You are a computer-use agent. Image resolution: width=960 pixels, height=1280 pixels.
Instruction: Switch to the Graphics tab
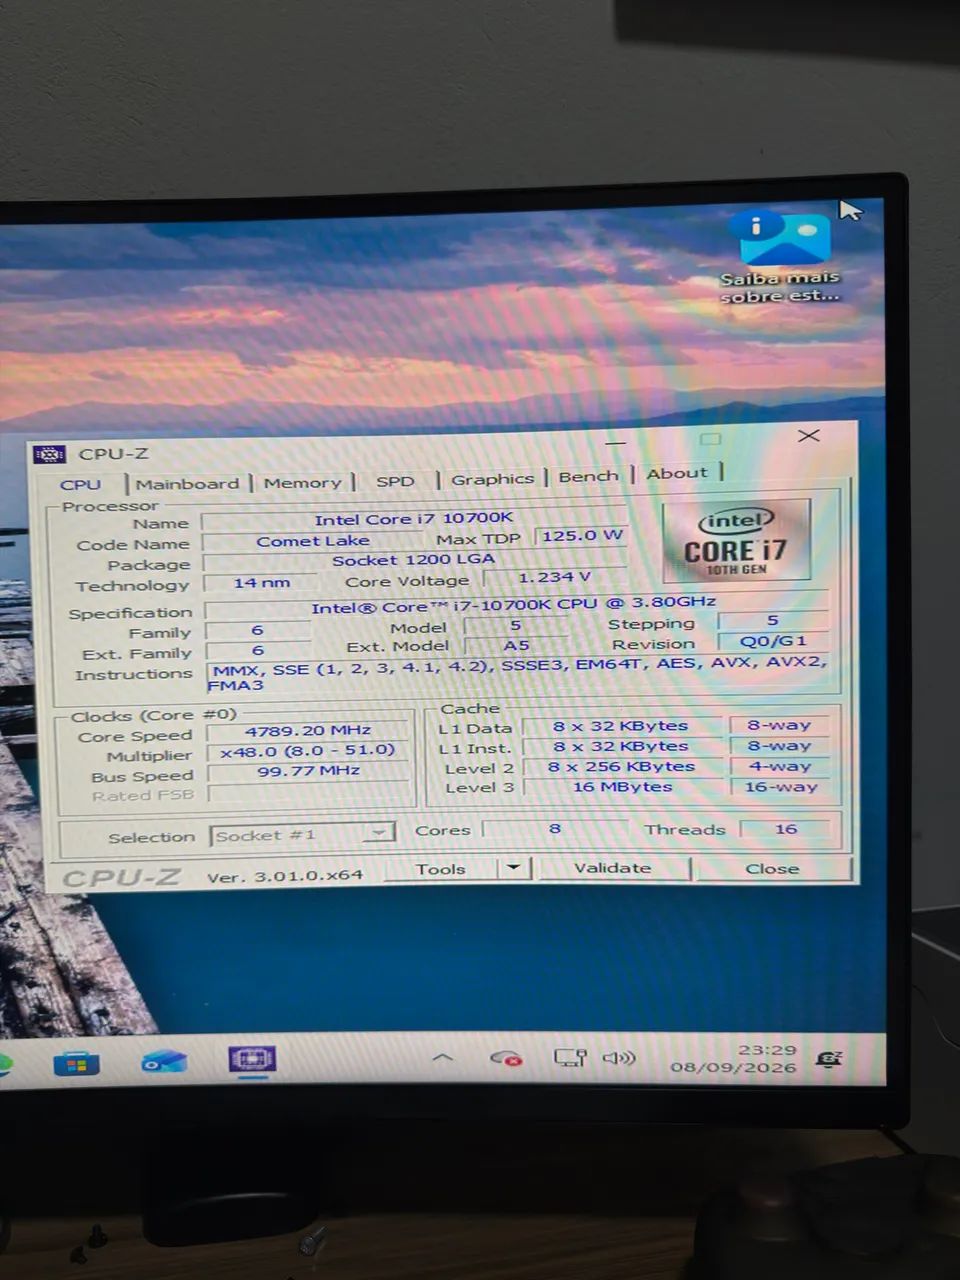(492, 479)
